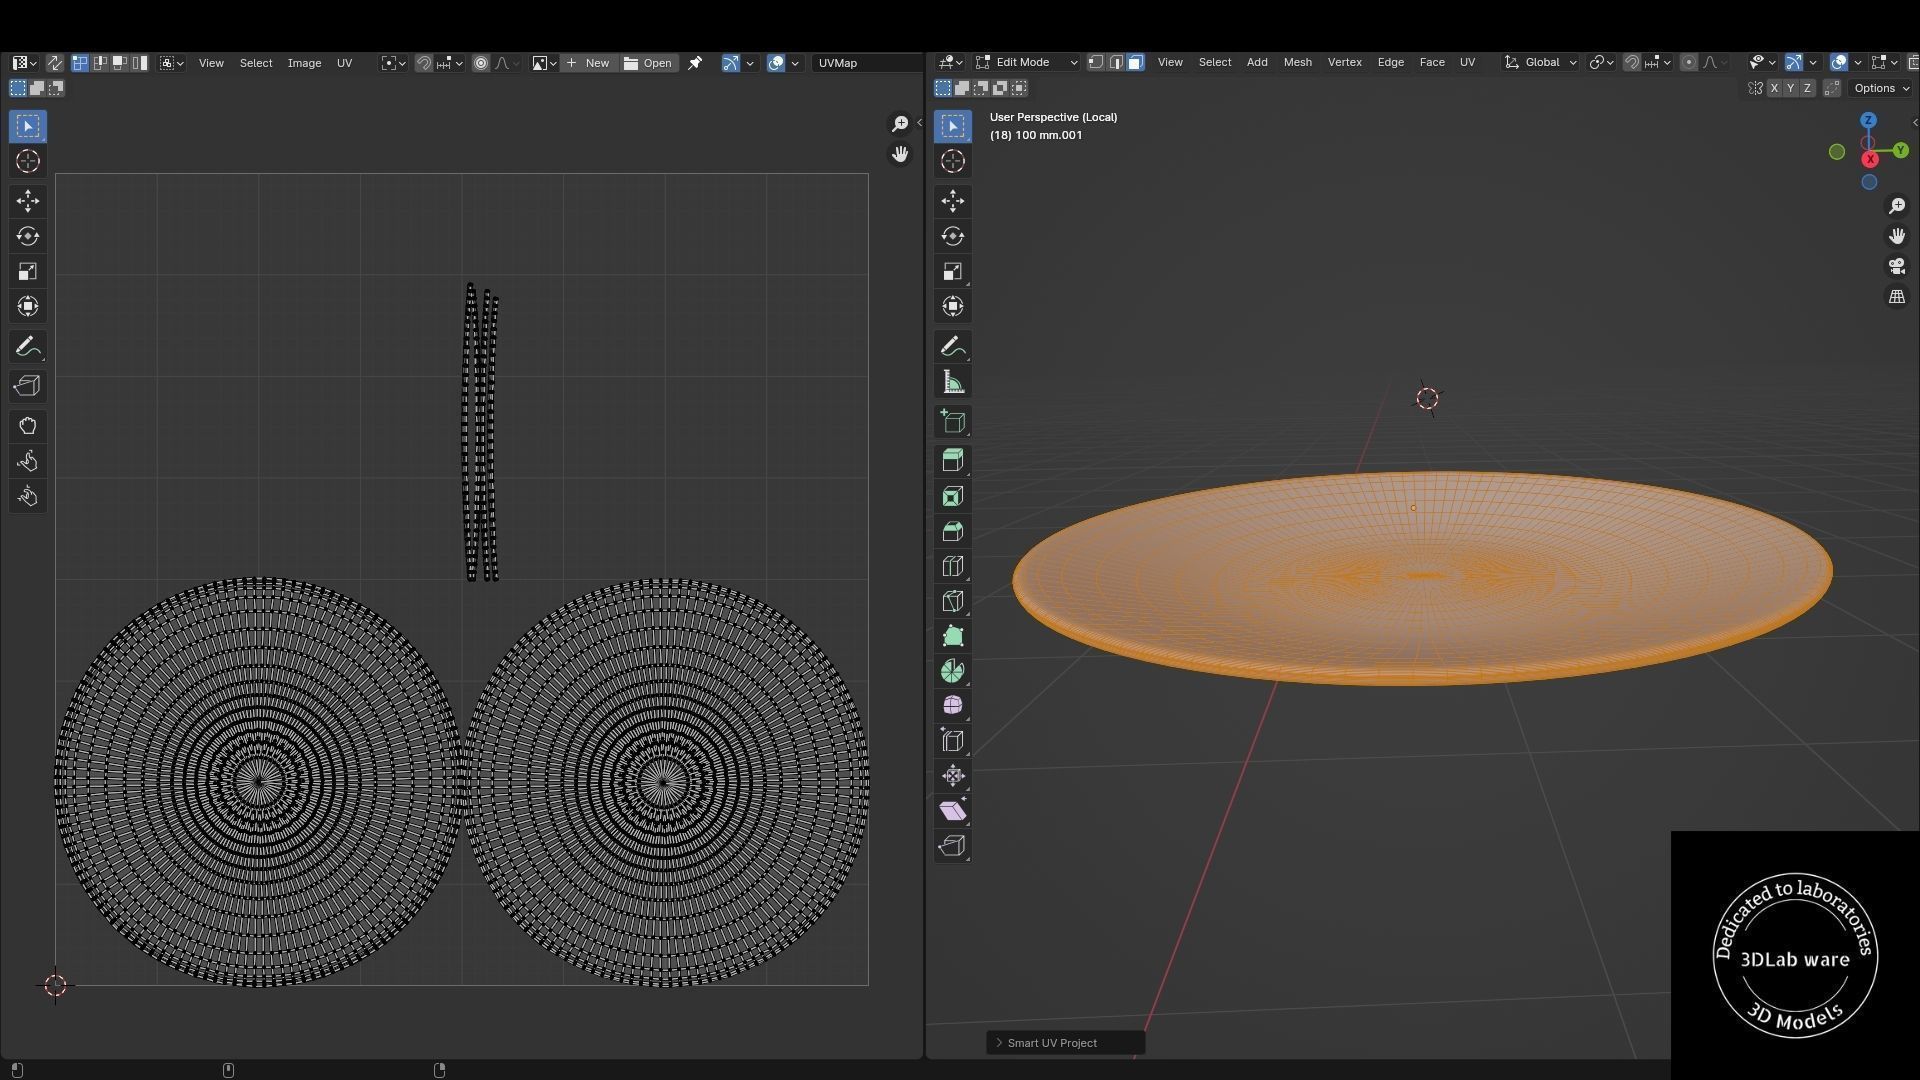Screen dimensions: 1920x1080
Task: Select the Rip Region tool in UV editor
Action: 27,387
